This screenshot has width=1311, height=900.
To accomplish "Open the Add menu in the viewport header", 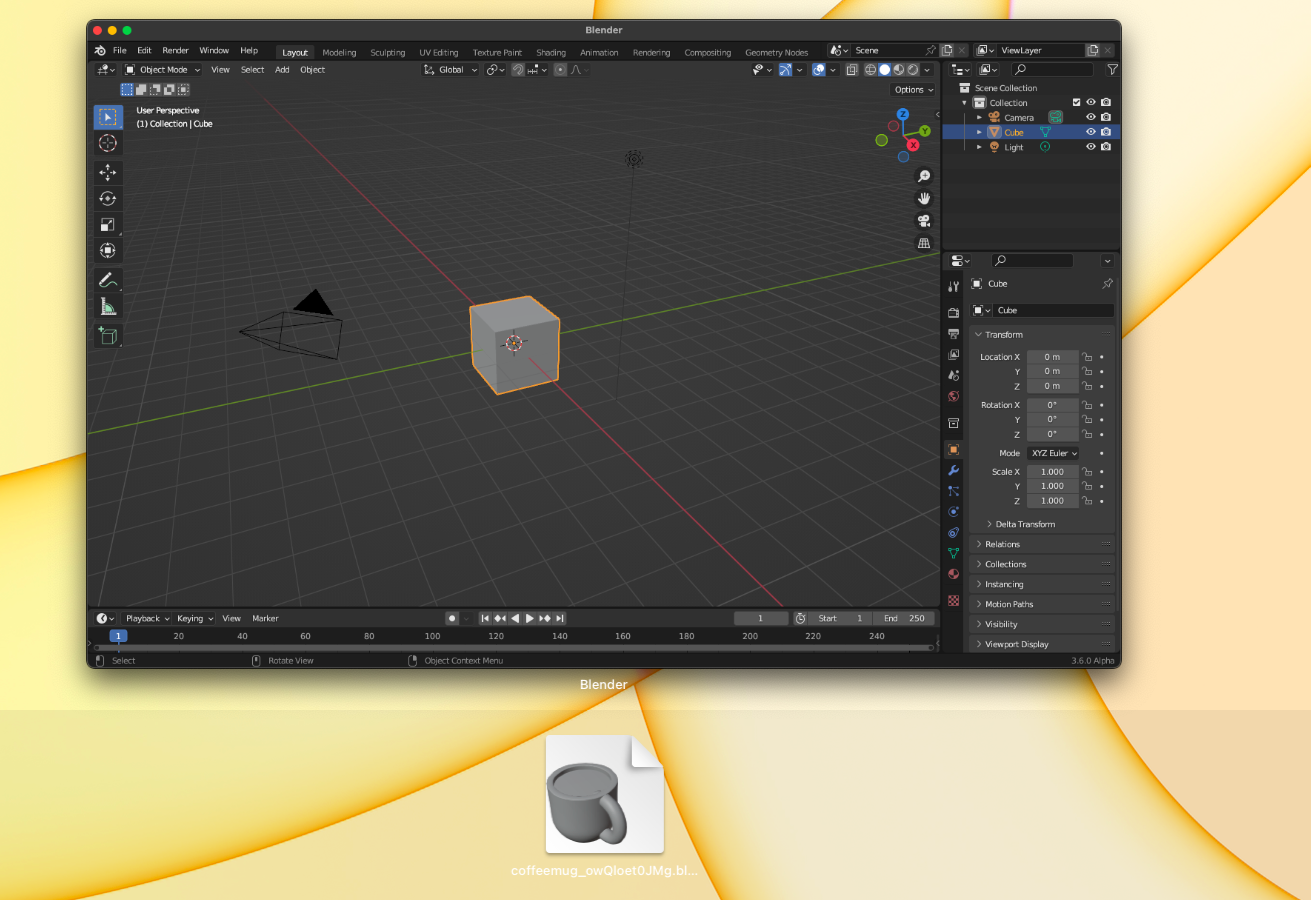I will coord(282,70).
